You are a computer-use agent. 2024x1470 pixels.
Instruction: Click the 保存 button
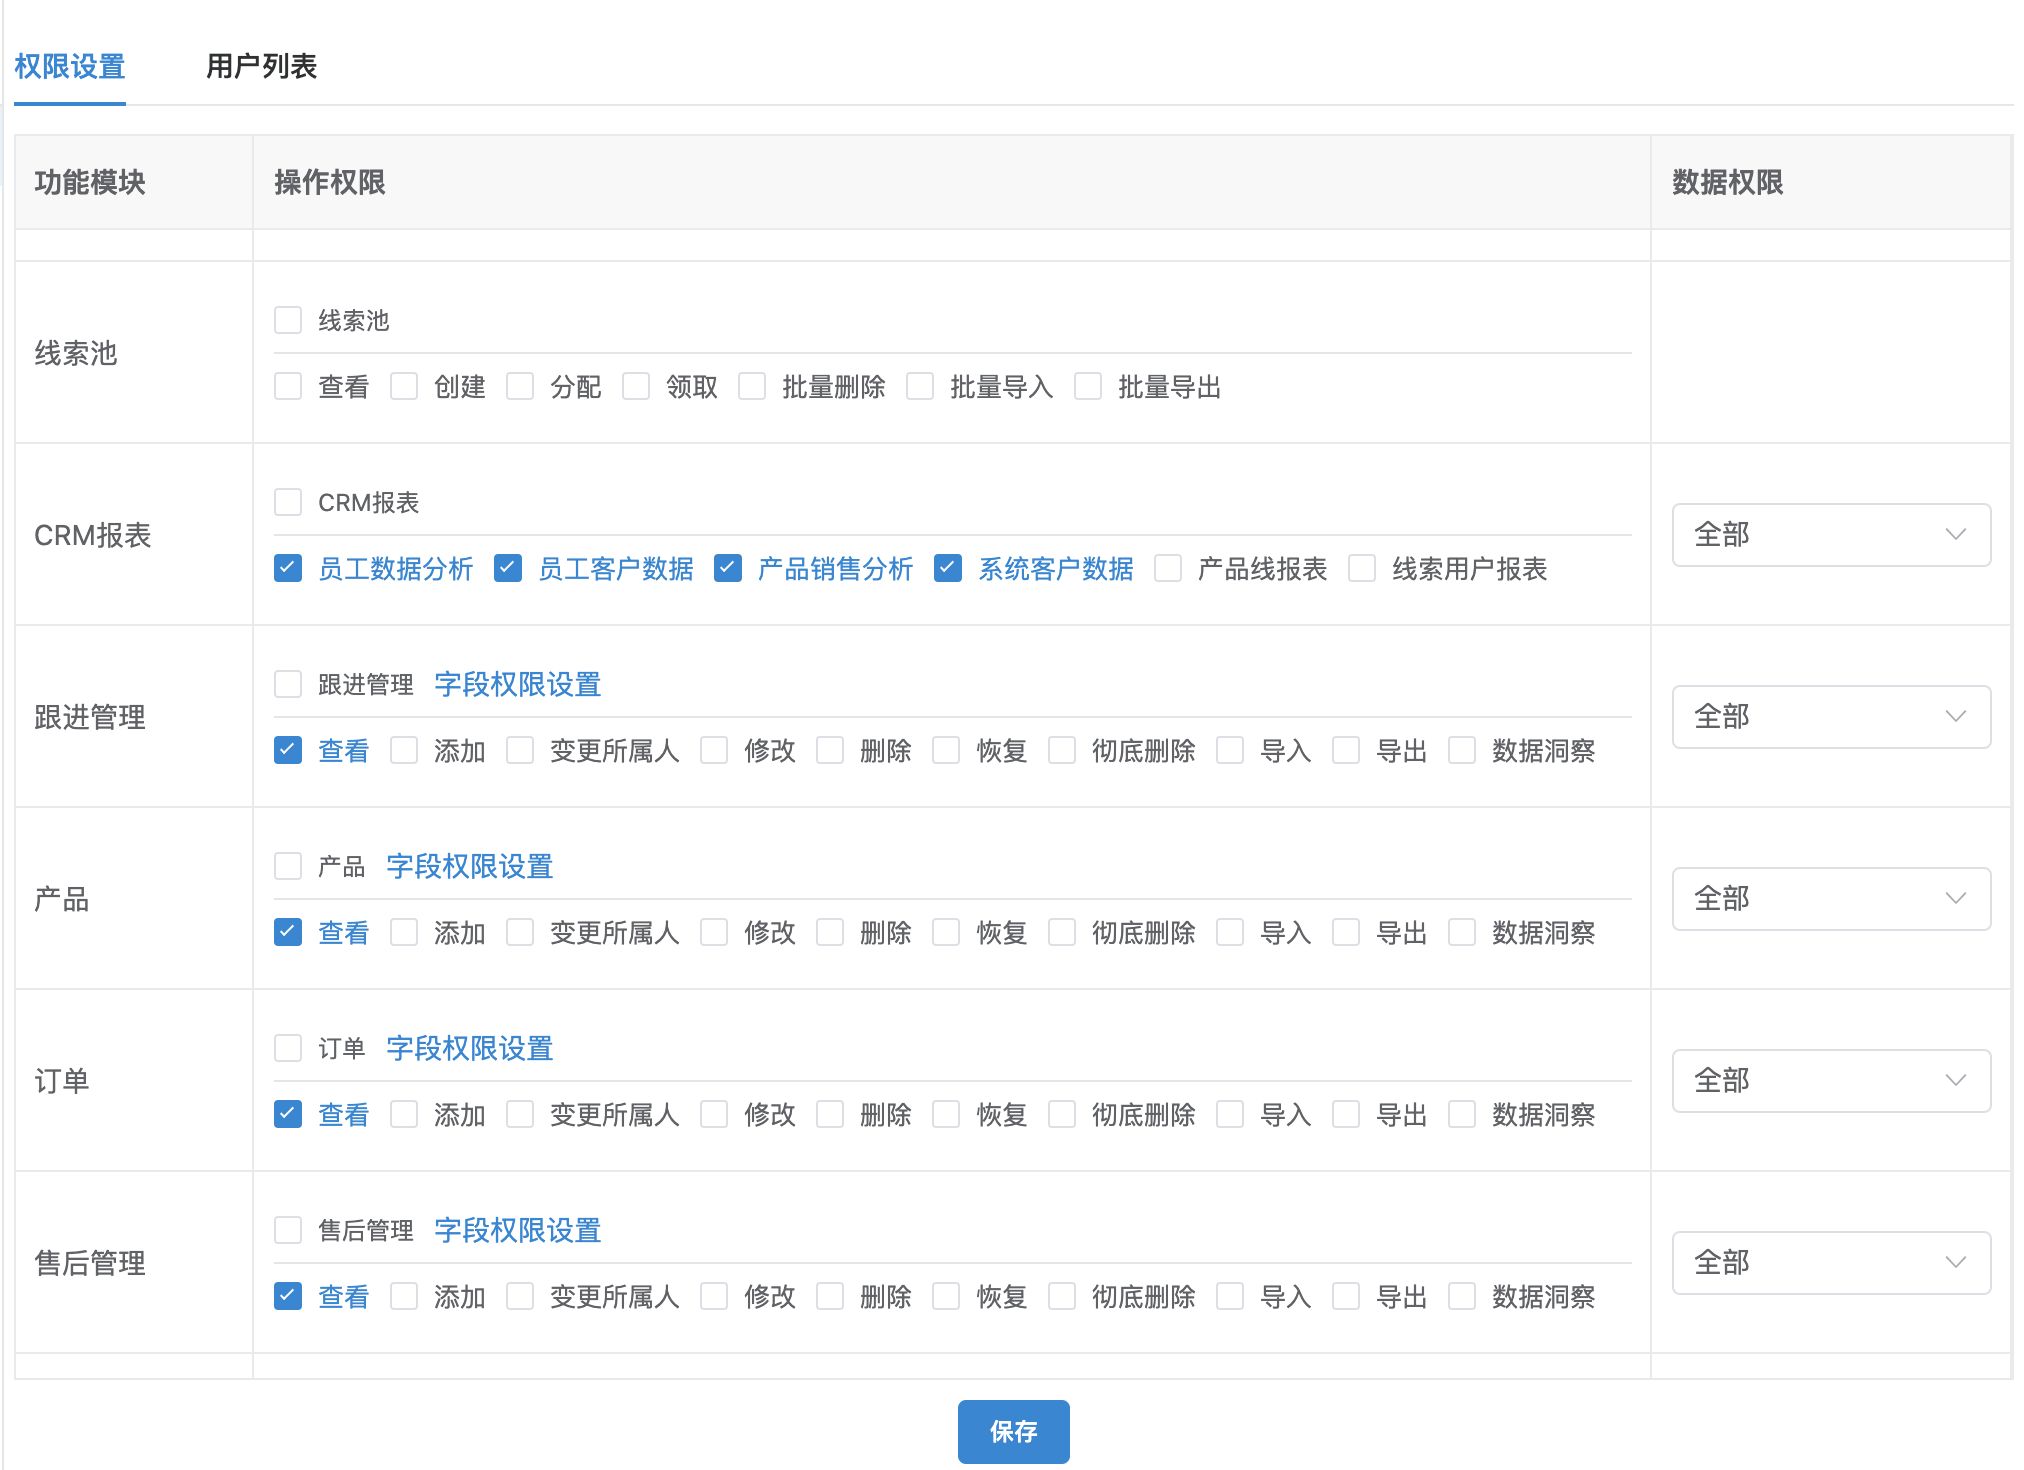tap(1012, 1431)
